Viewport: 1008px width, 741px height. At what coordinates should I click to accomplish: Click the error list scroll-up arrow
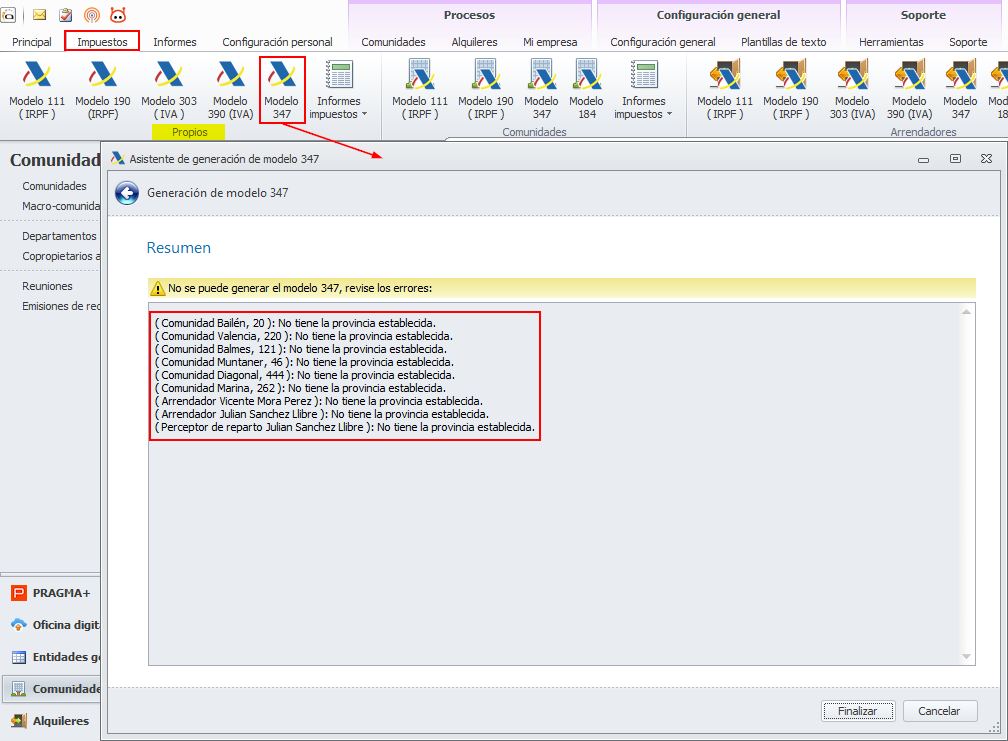(966, 312)
